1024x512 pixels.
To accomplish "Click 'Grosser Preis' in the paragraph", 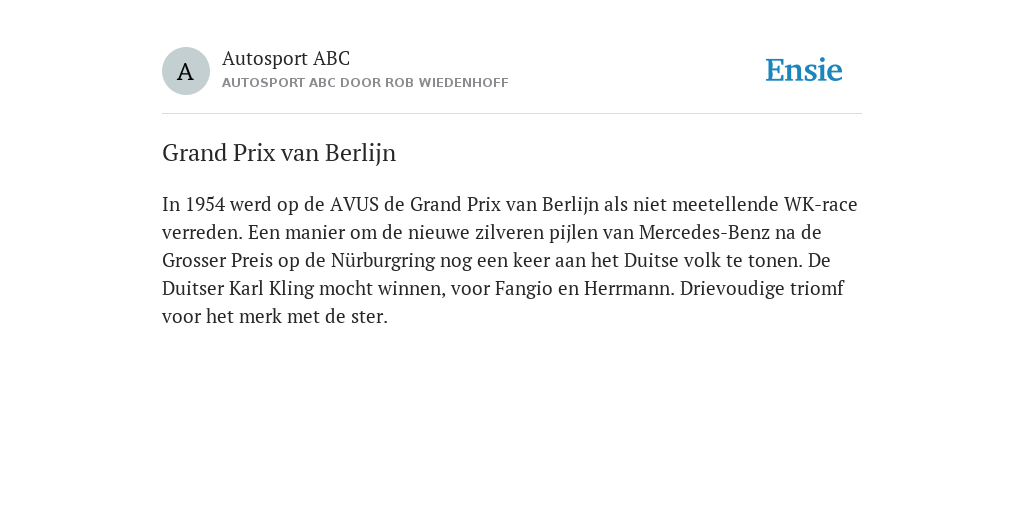I will pyautogui.click(x=217, y=261).
